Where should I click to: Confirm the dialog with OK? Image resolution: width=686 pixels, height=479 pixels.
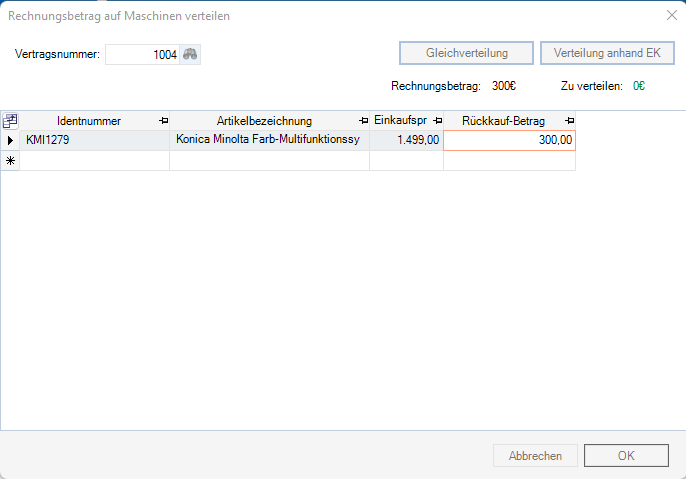[626, 455]
